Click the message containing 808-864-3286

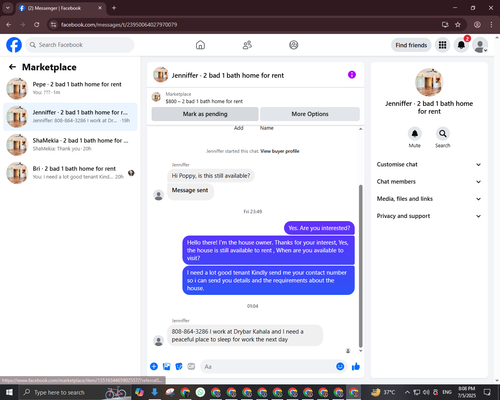point(245,335)
